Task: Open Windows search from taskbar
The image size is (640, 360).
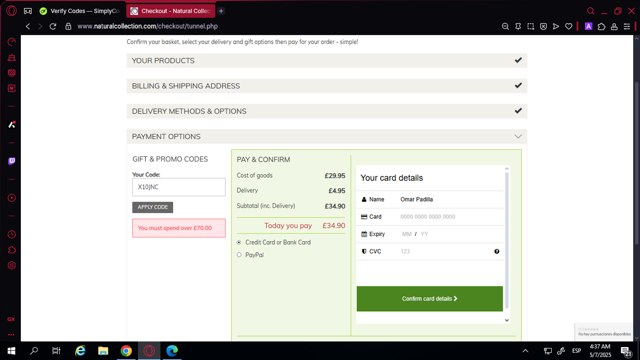Action: pos(34,351)
